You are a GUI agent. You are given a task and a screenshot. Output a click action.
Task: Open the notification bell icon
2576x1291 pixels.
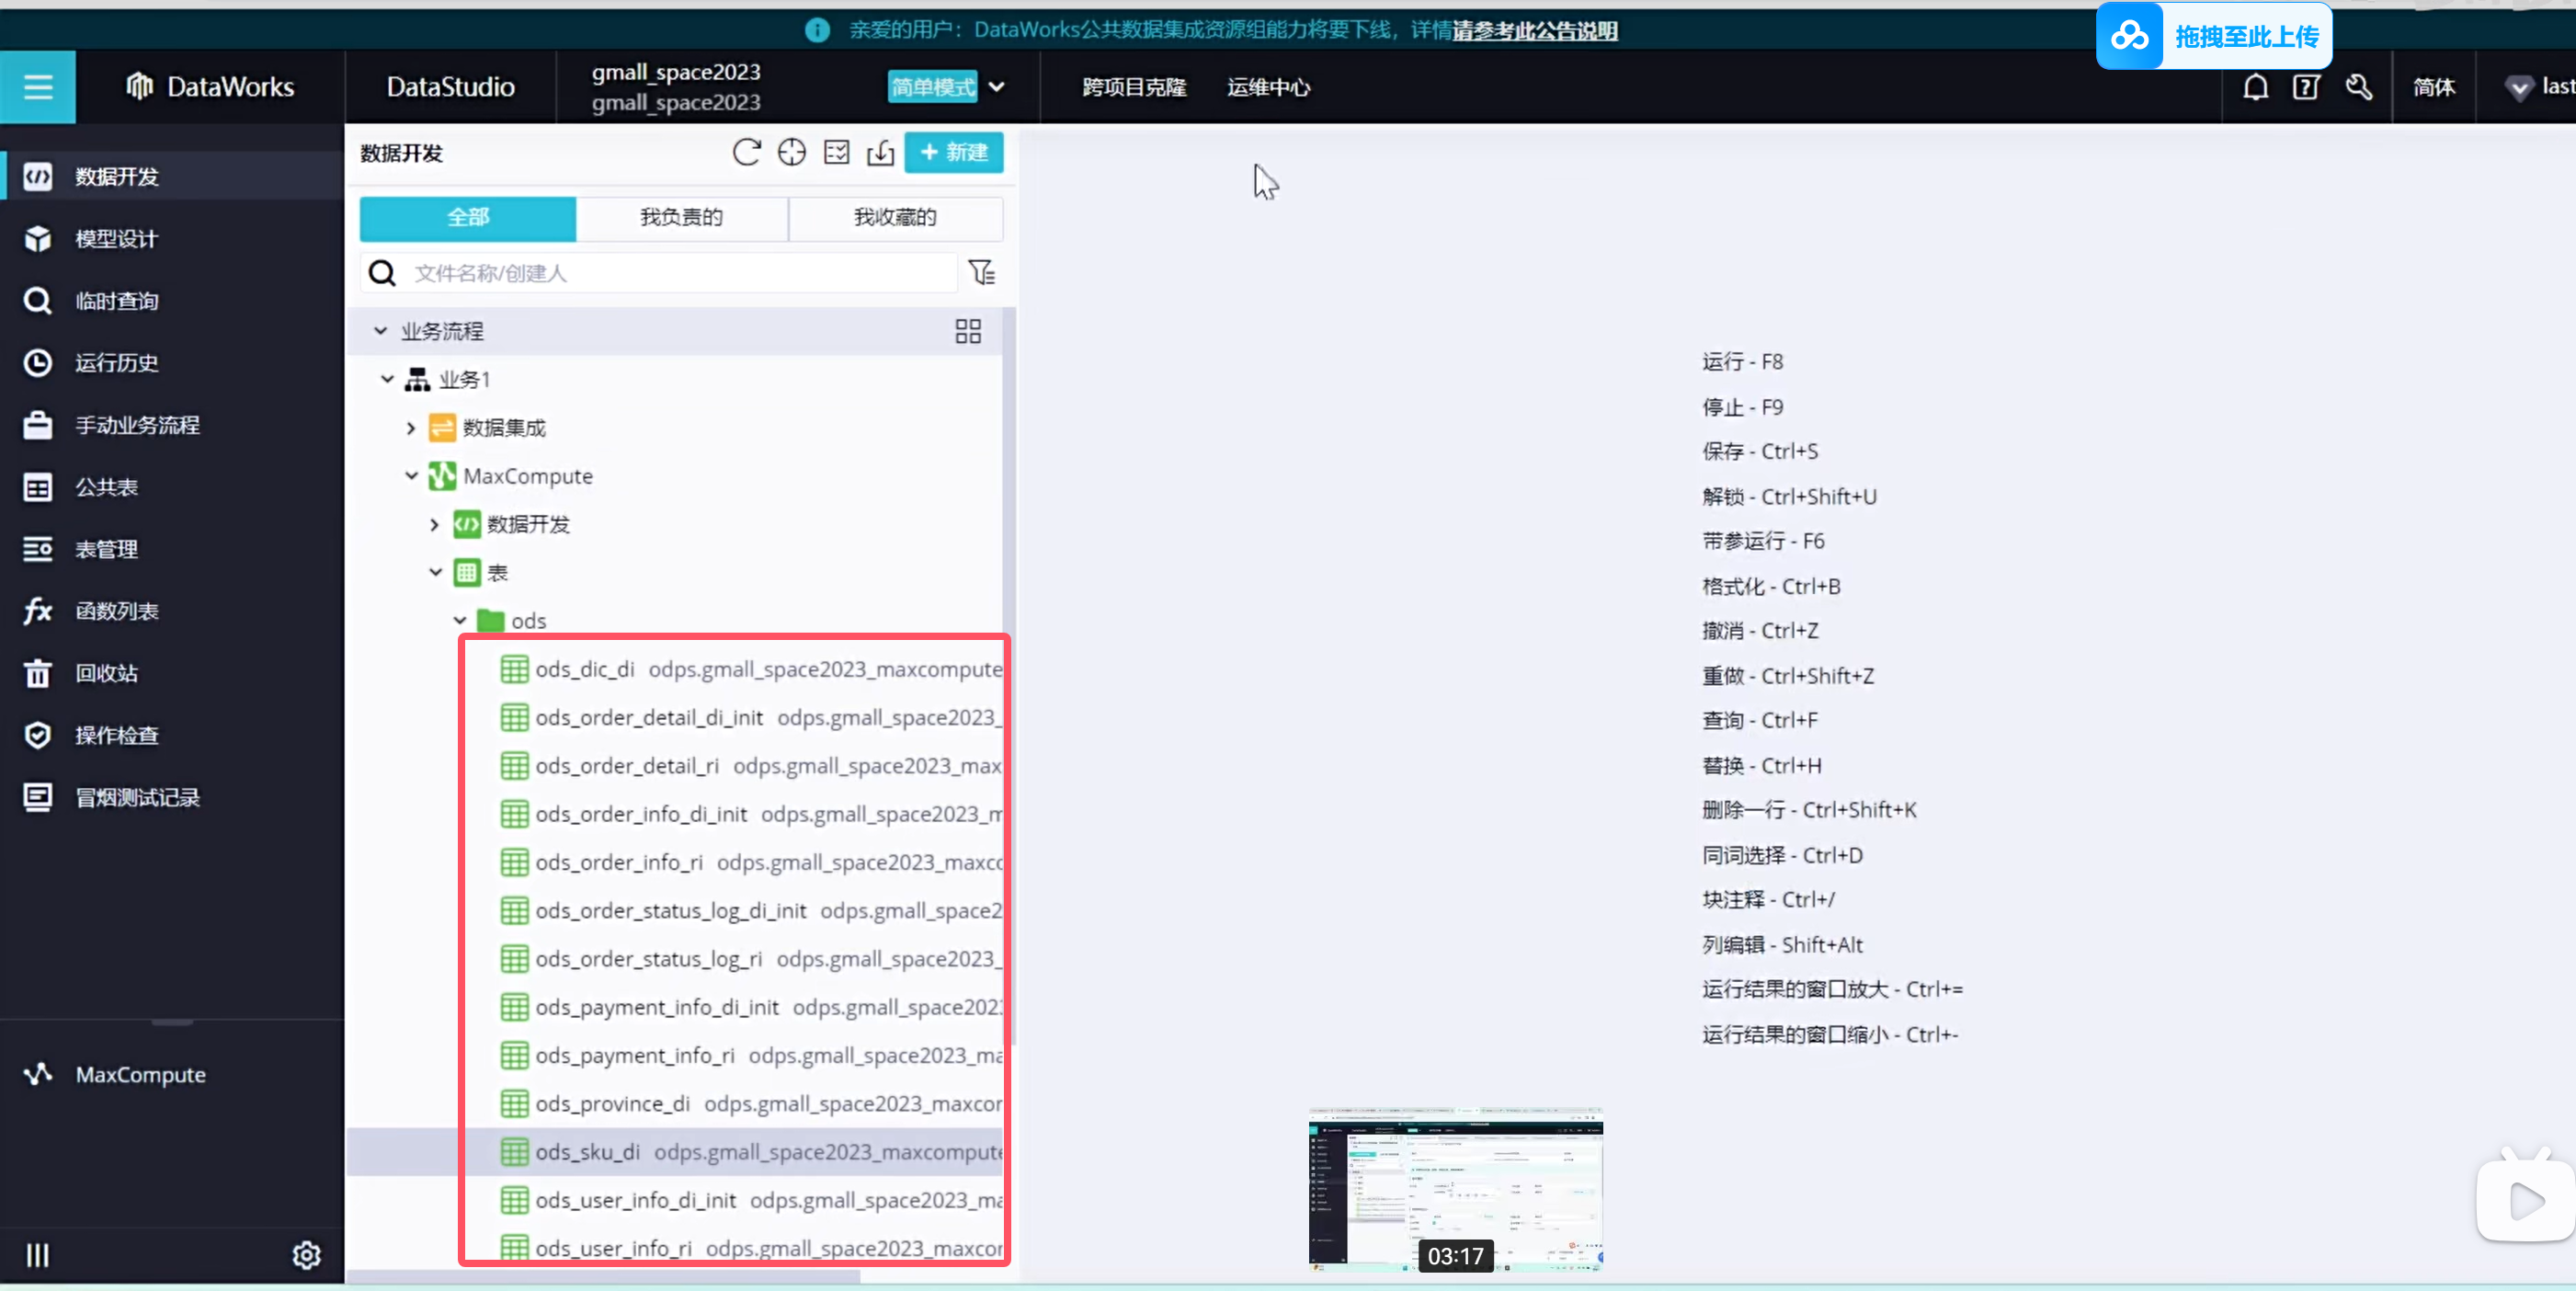click(x=2255, y=87)
